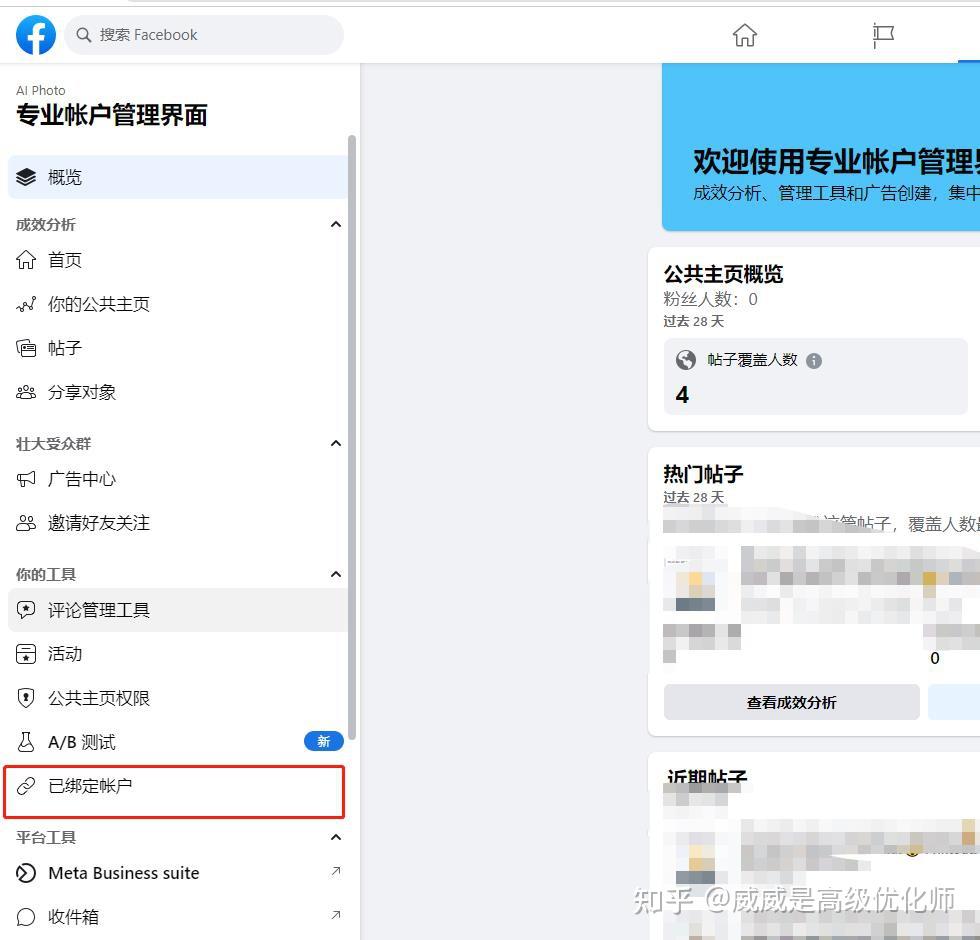Click the flag notification icon at top
Viewport: 980px width, 940px height.
coord(882,34)
